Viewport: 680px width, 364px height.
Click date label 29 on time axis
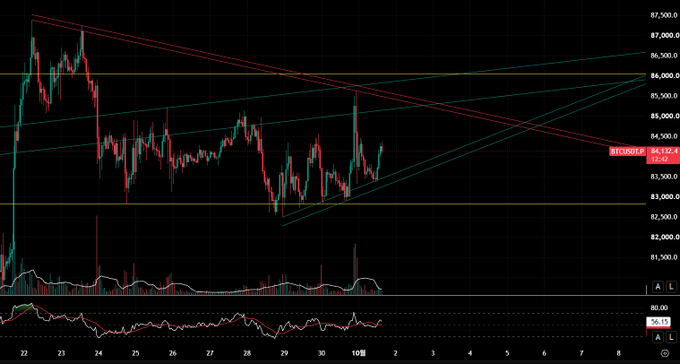[284, 352]
